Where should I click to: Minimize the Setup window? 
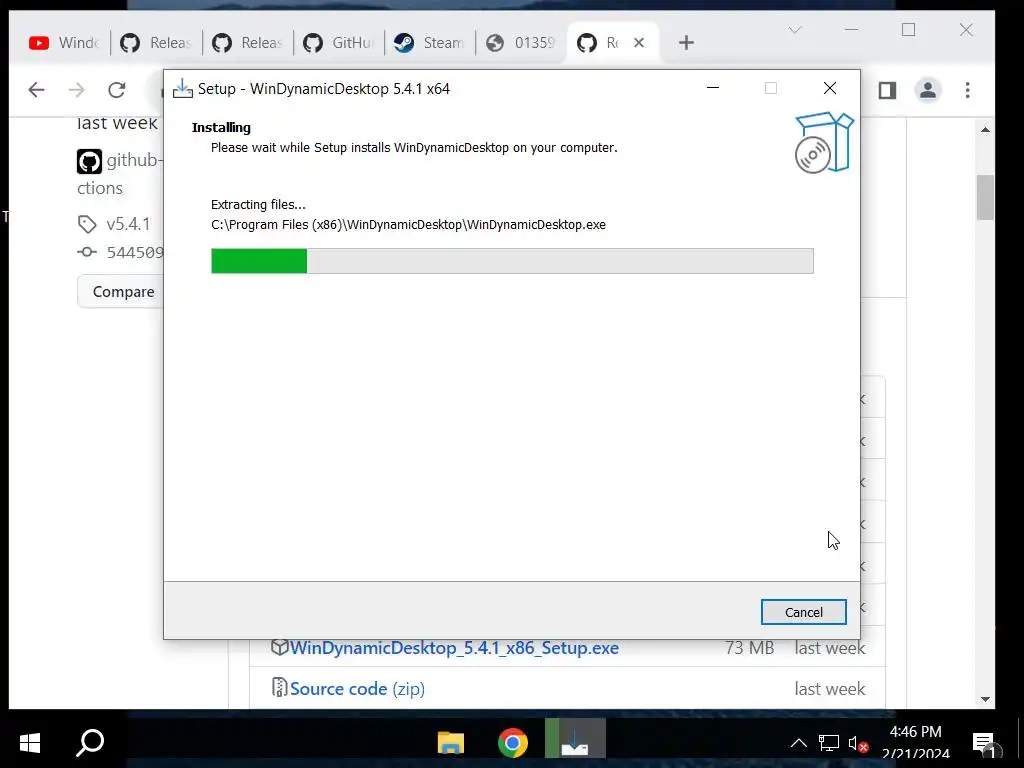[713, 88]
